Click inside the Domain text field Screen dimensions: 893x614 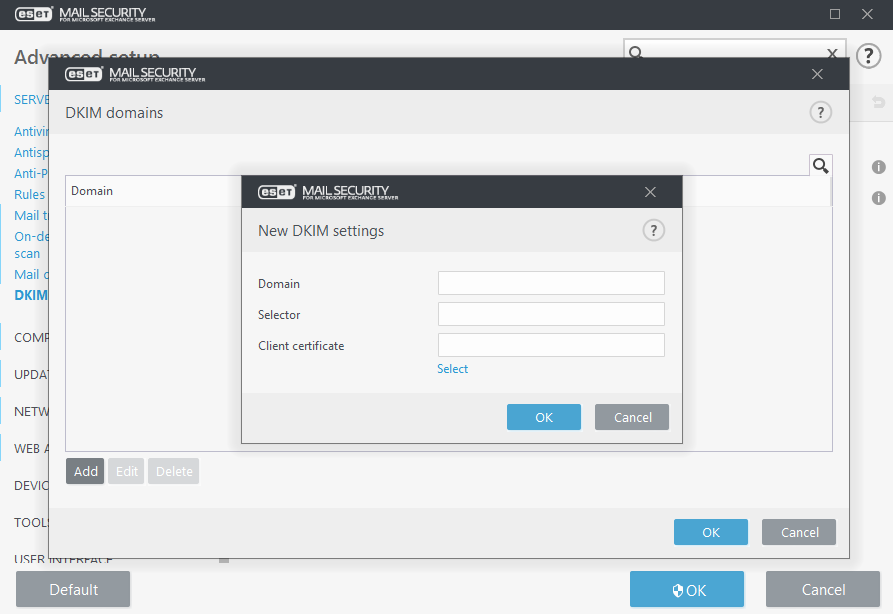tap(550, 283)
